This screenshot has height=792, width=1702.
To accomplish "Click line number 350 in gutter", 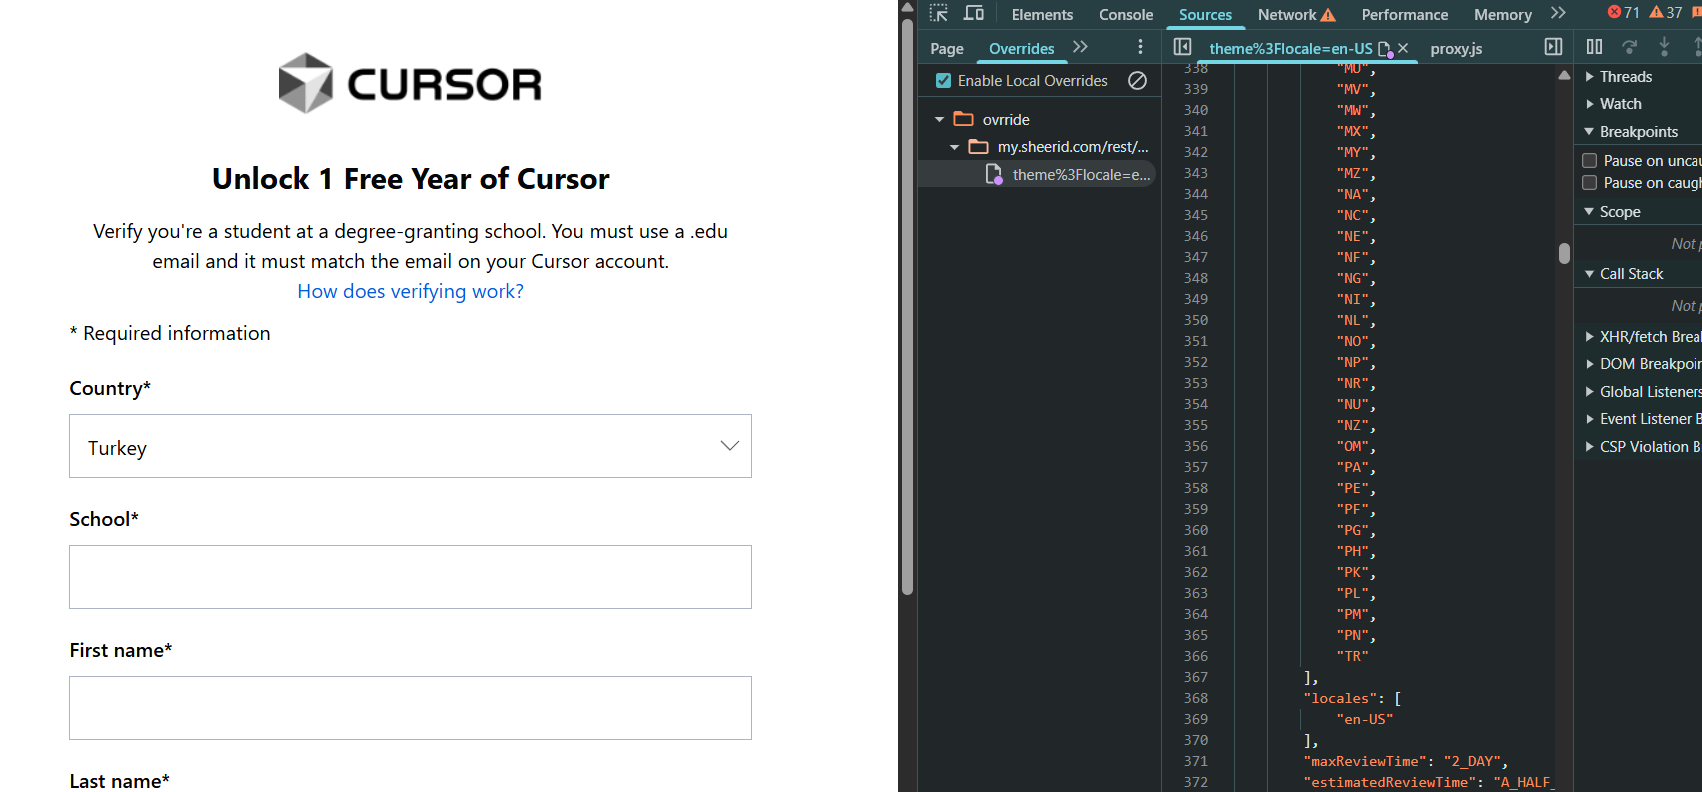I will [x=1195, y=321].
